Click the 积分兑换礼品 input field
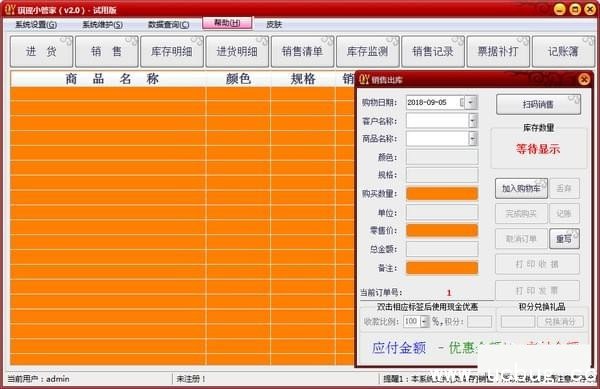 518,322
